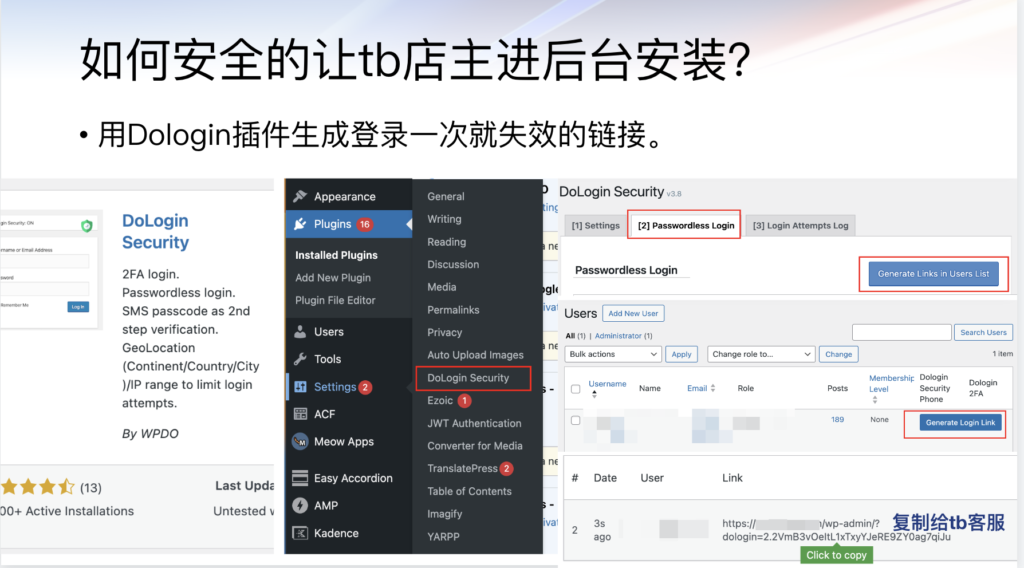The height and width of the screenshot is (568, 1024).
Task: Click the Settings sliders icon
Action: pos(300,387)
